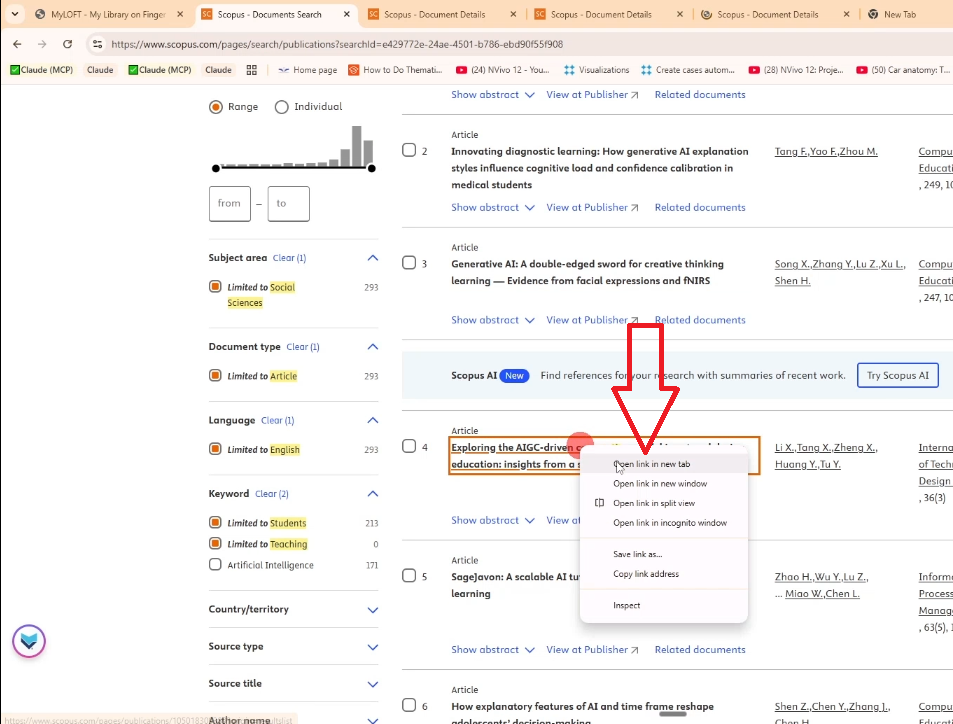
Task: Show abstract for result 2
Action: click(x=492, y=207)
